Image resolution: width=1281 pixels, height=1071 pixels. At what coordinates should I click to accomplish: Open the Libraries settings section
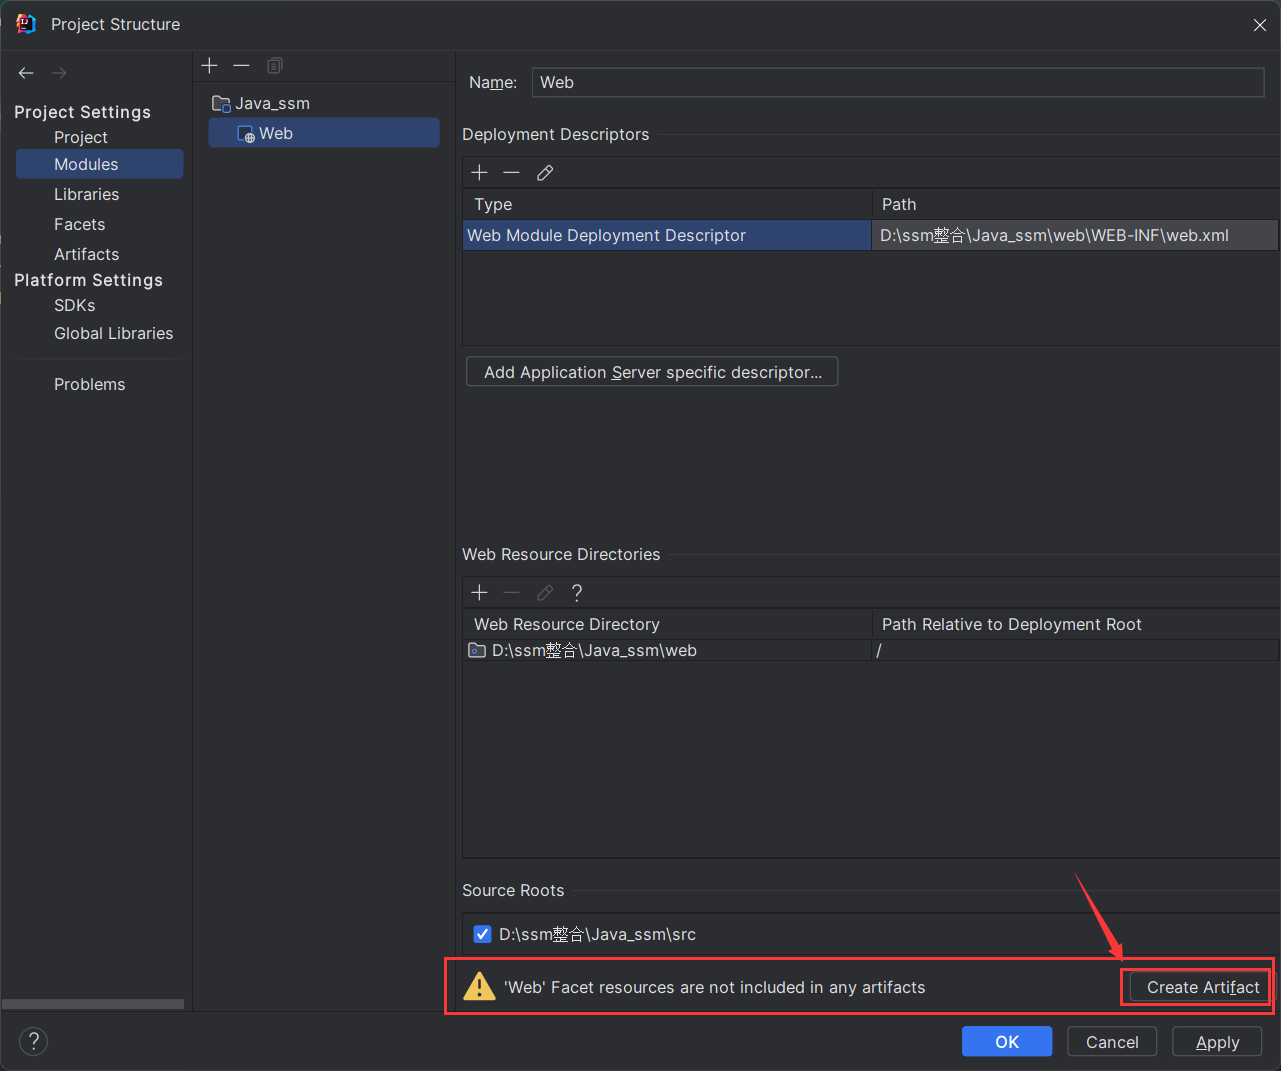[x=86, y=194]
